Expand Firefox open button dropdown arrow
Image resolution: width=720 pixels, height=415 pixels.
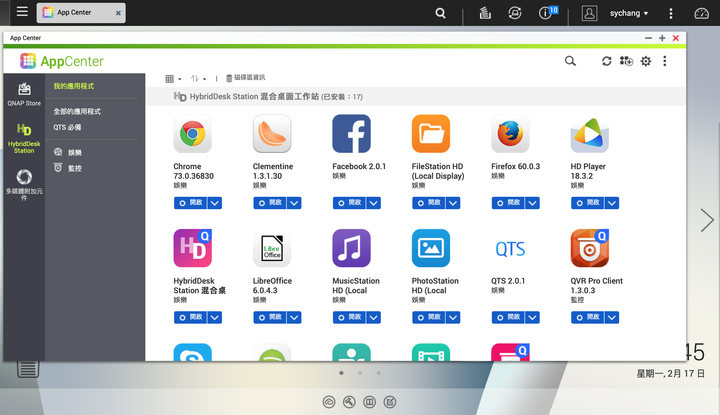pyautogui.click(x=533, y=203)
